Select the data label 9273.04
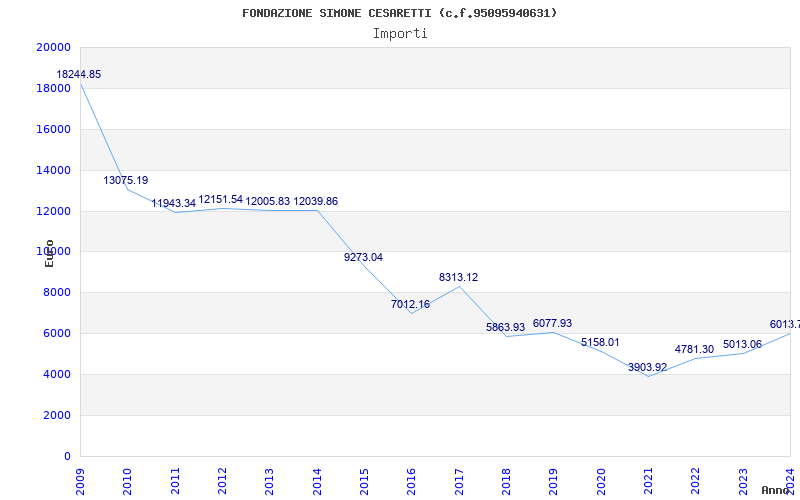The width and height of the screenshot is (800, 500). [x=363, y=258]
